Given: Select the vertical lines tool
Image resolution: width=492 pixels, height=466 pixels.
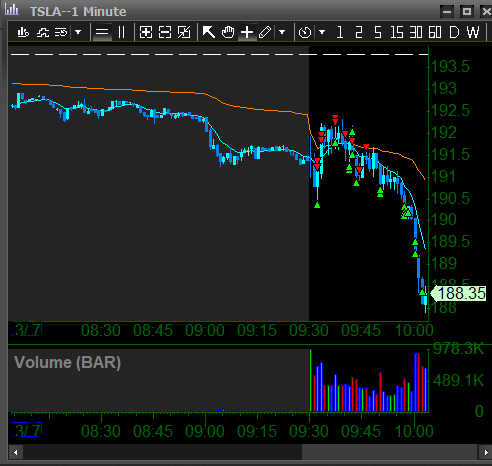Looking at the screenshot, I should click(121, 32).
